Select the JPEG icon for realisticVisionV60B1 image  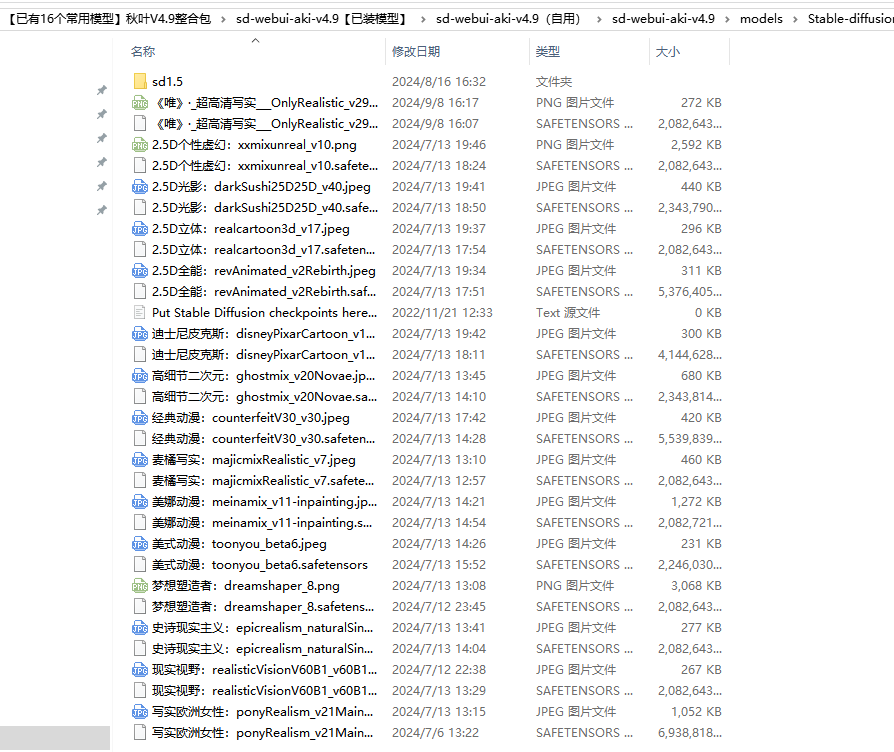coord(140,670)
